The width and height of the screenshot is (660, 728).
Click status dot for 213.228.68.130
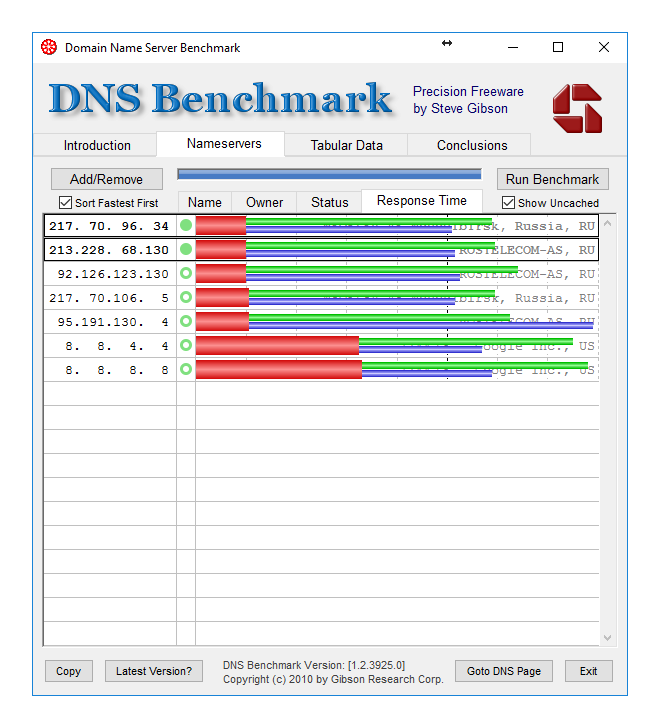tap(186, 249)
